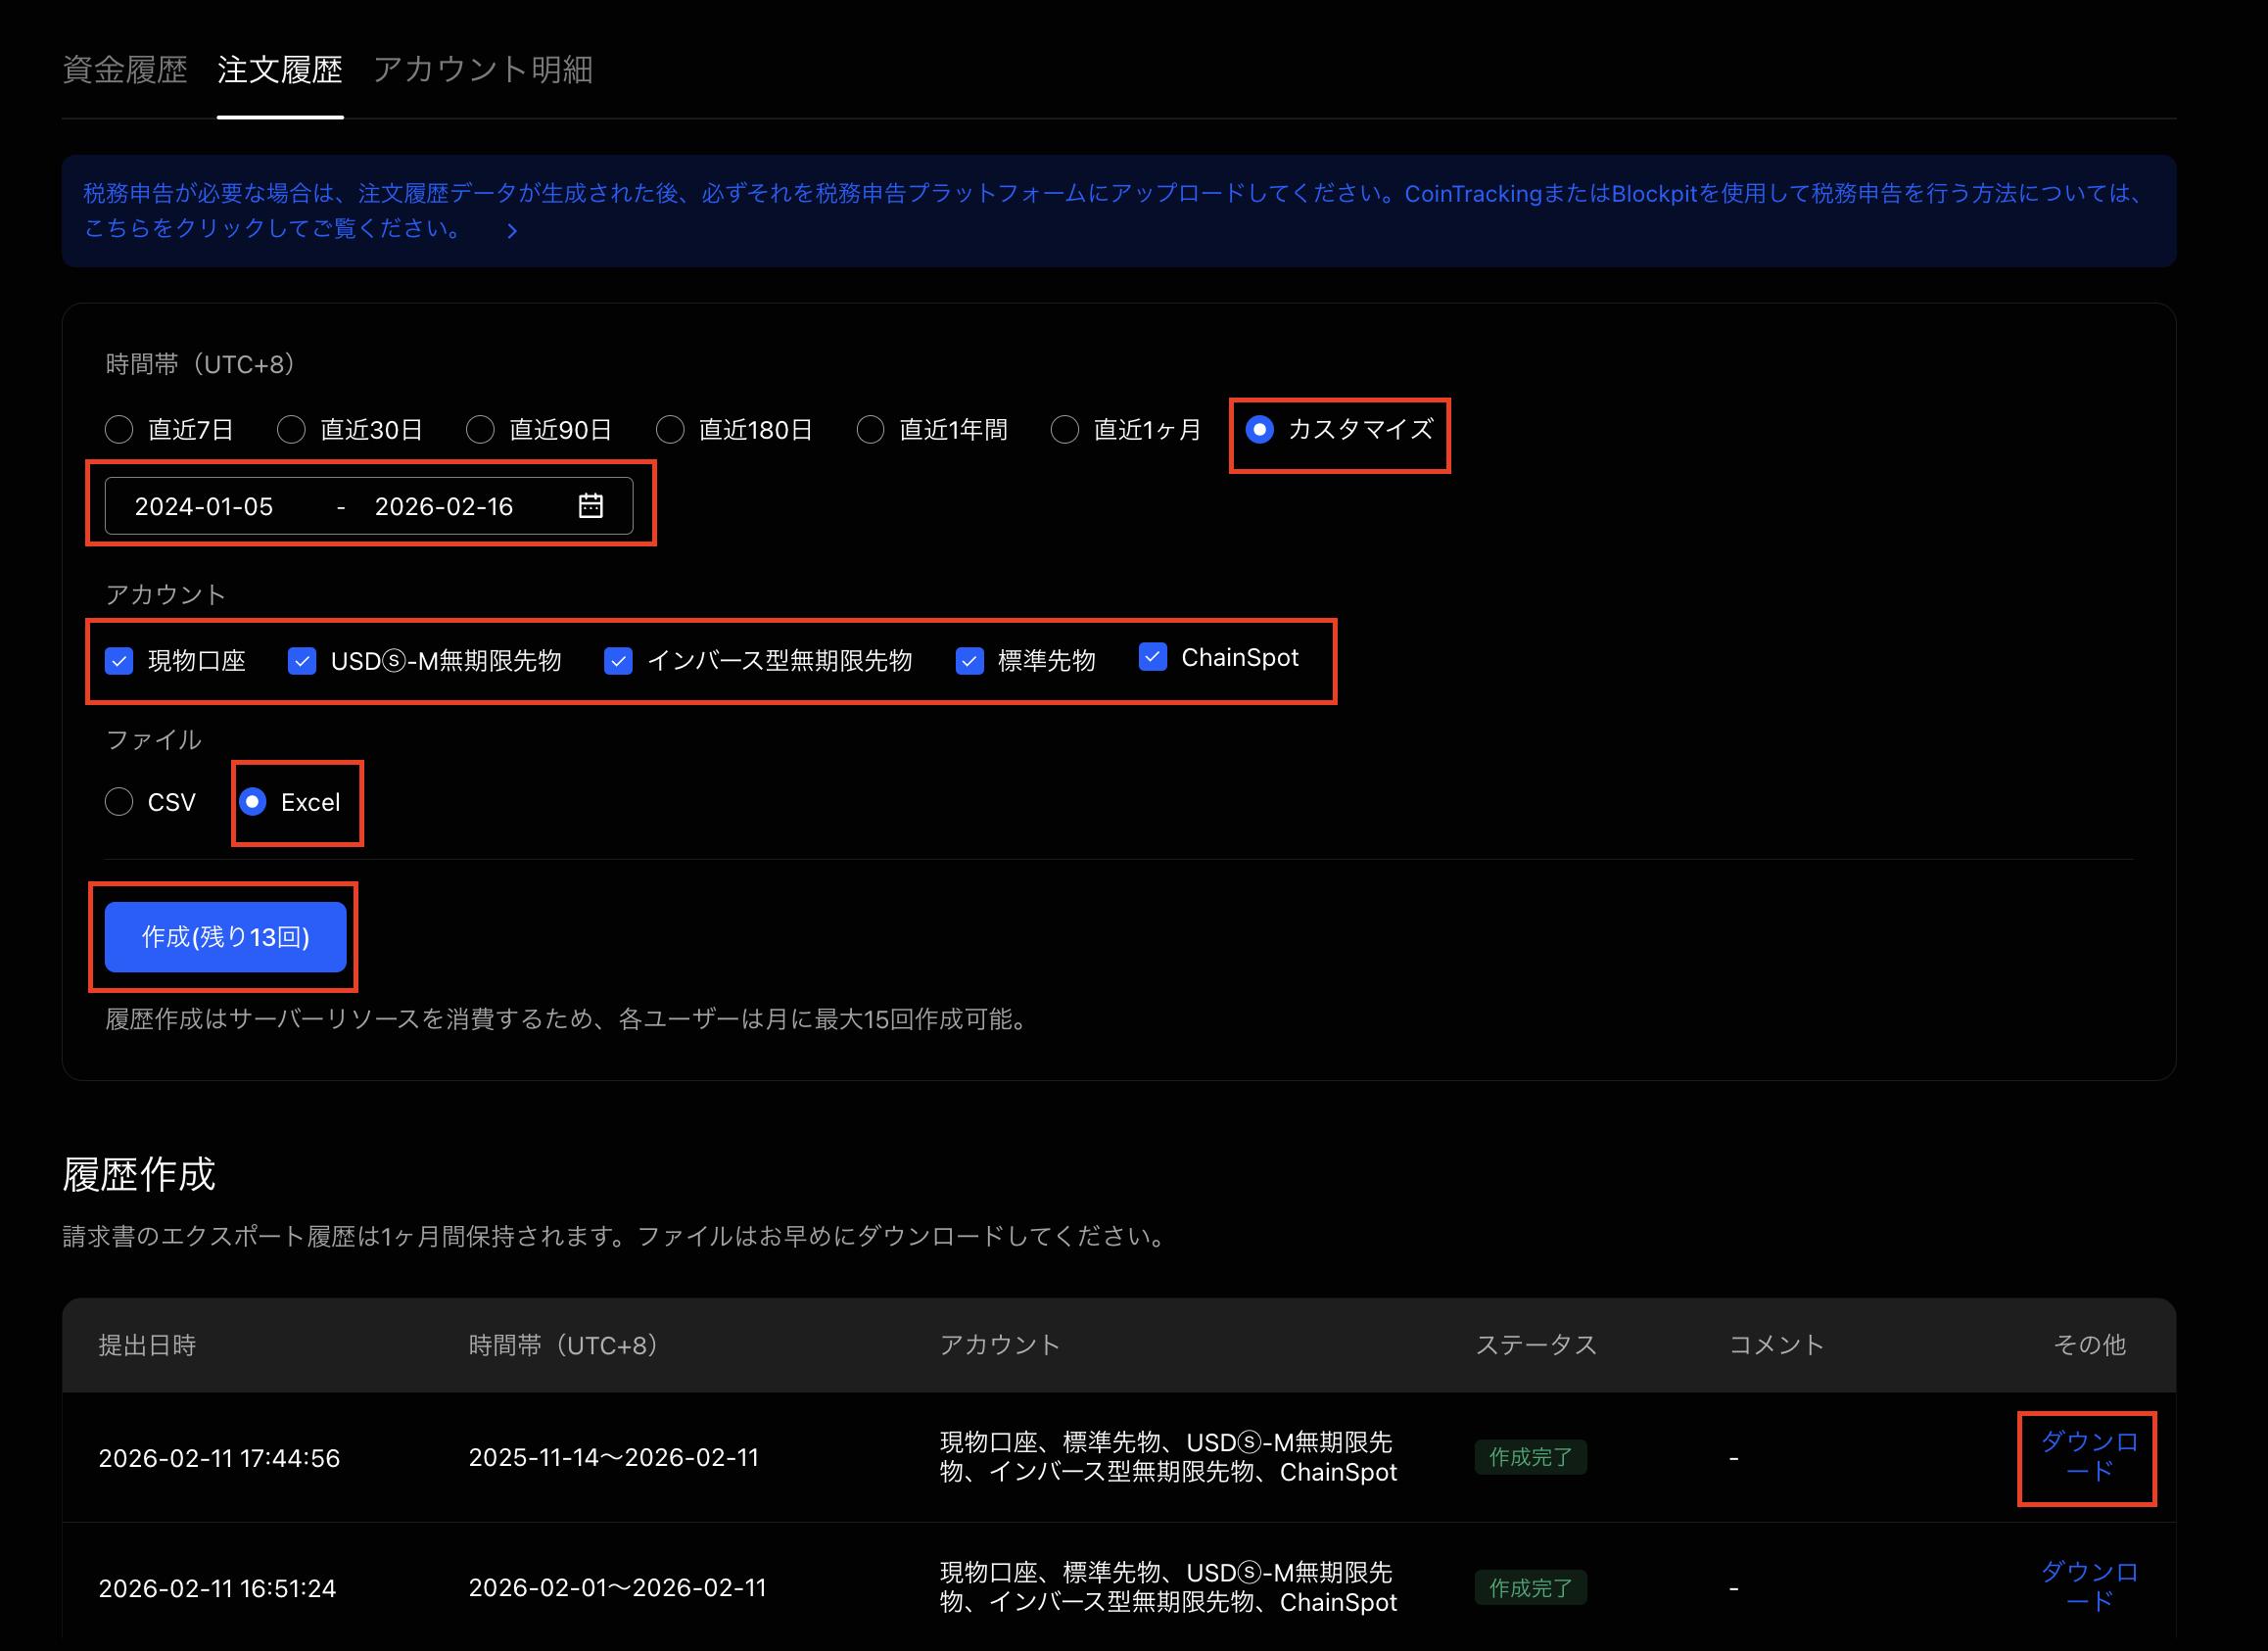Click the start date 2024-01-05 field
The height and width of the screenshot is (1651, 2268).
coord(204,507)
